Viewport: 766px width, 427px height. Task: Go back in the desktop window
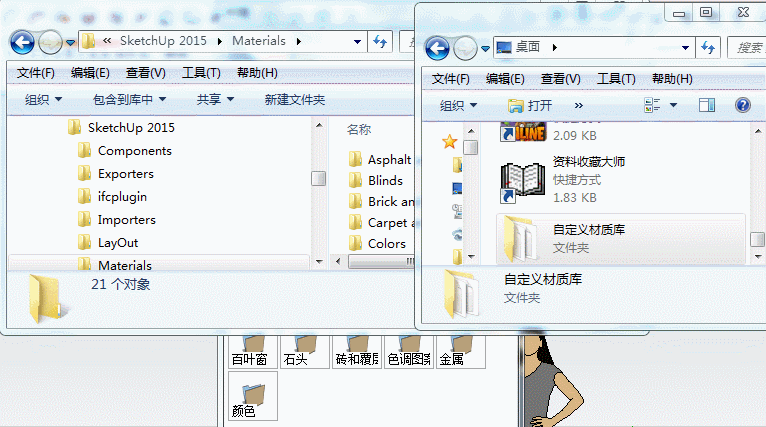[x=437, y=48]
